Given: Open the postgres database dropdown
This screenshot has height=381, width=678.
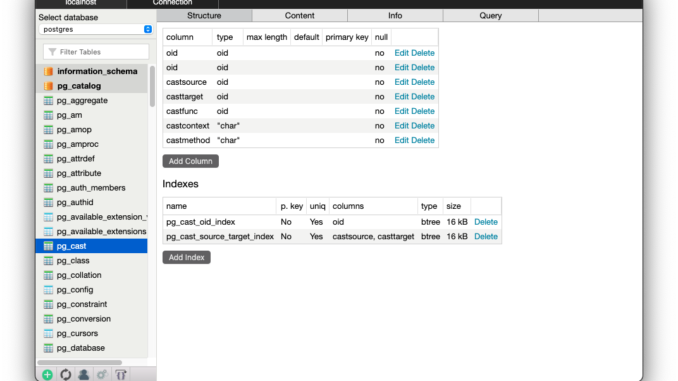Looking at the screenshot, I should click(x=96, y=29).
